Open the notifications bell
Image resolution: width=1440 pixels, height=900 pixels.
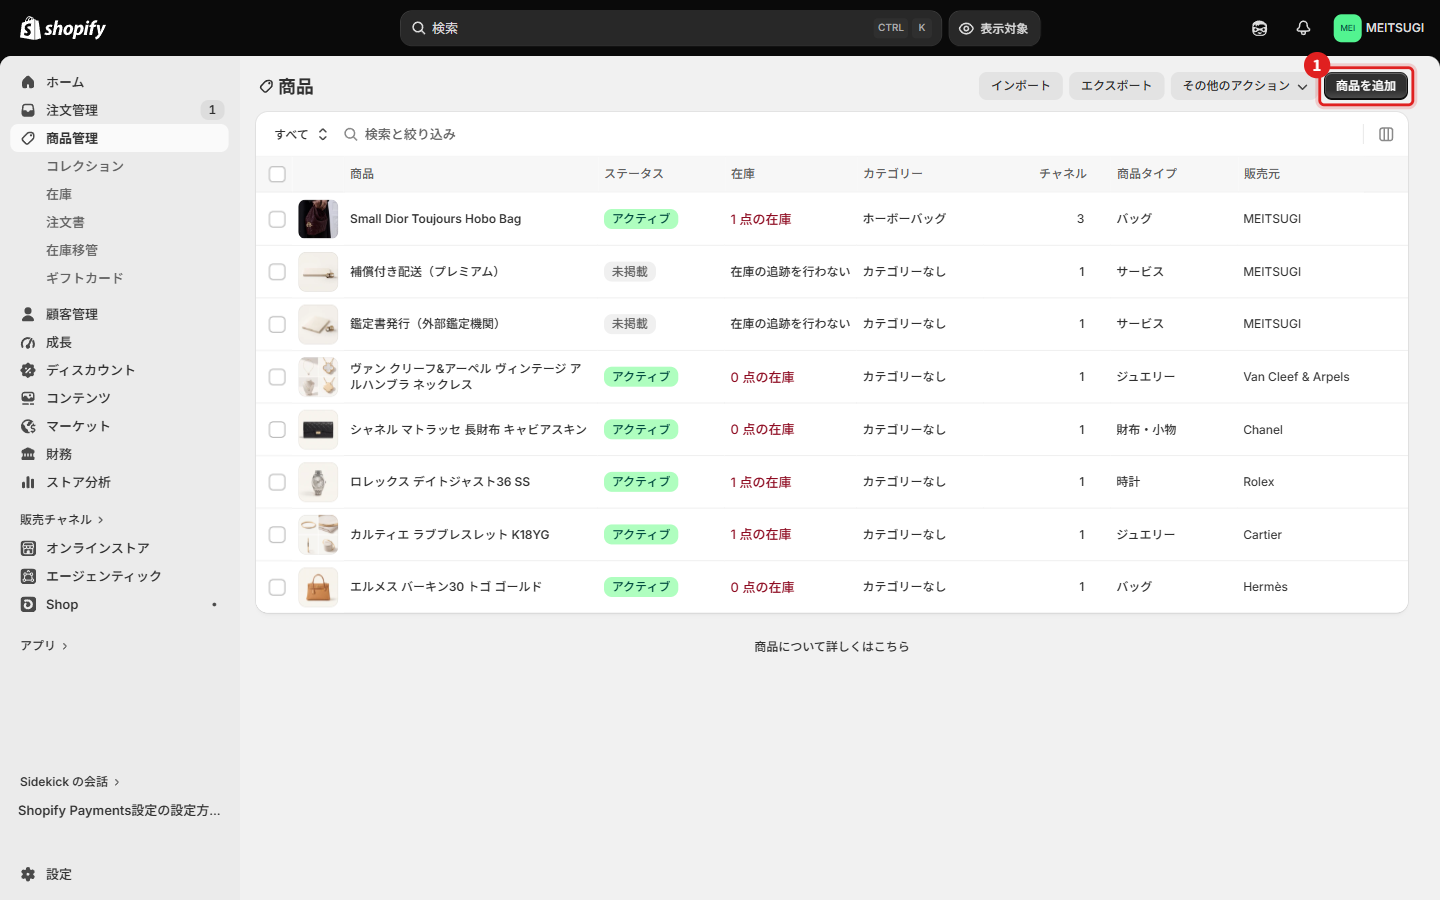click(x=1303, y=28)
